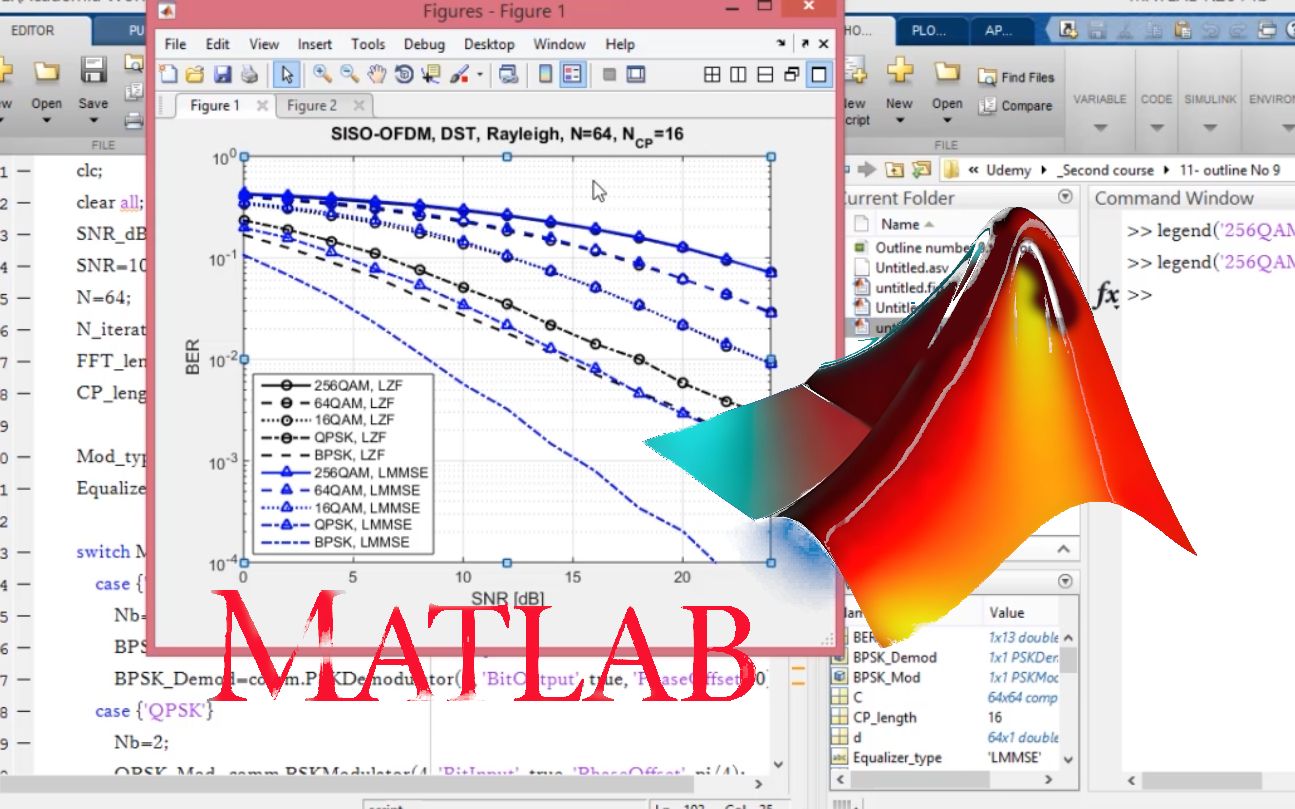
Task: Click the Save icon in the Editor toolstrip
Action: point(93,72)
